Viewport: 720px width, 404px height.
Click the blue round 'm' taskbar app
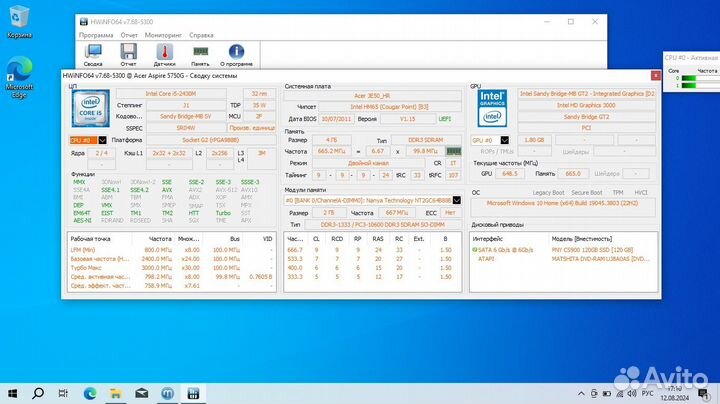(167, 393)
